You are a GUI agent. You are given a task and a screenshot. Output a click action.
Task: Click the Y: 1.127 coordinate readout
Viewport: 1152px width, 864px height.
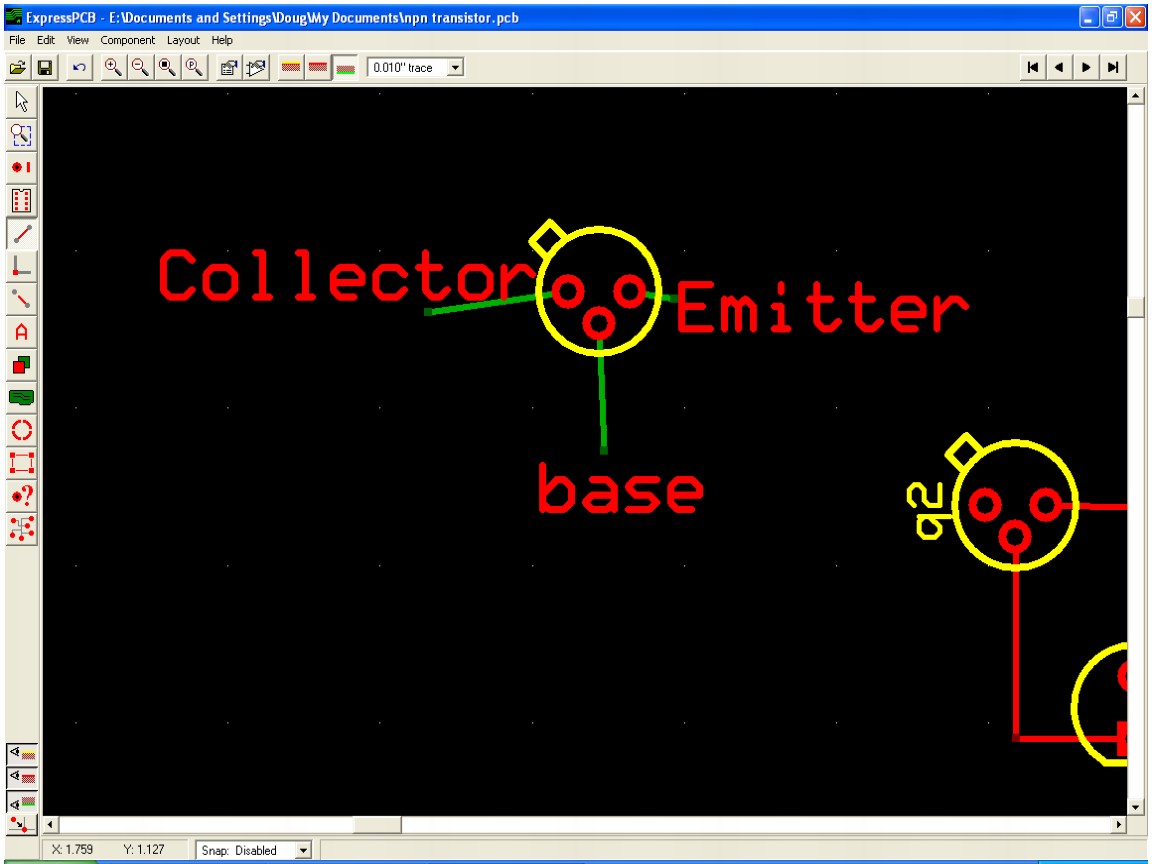[144, 849]
